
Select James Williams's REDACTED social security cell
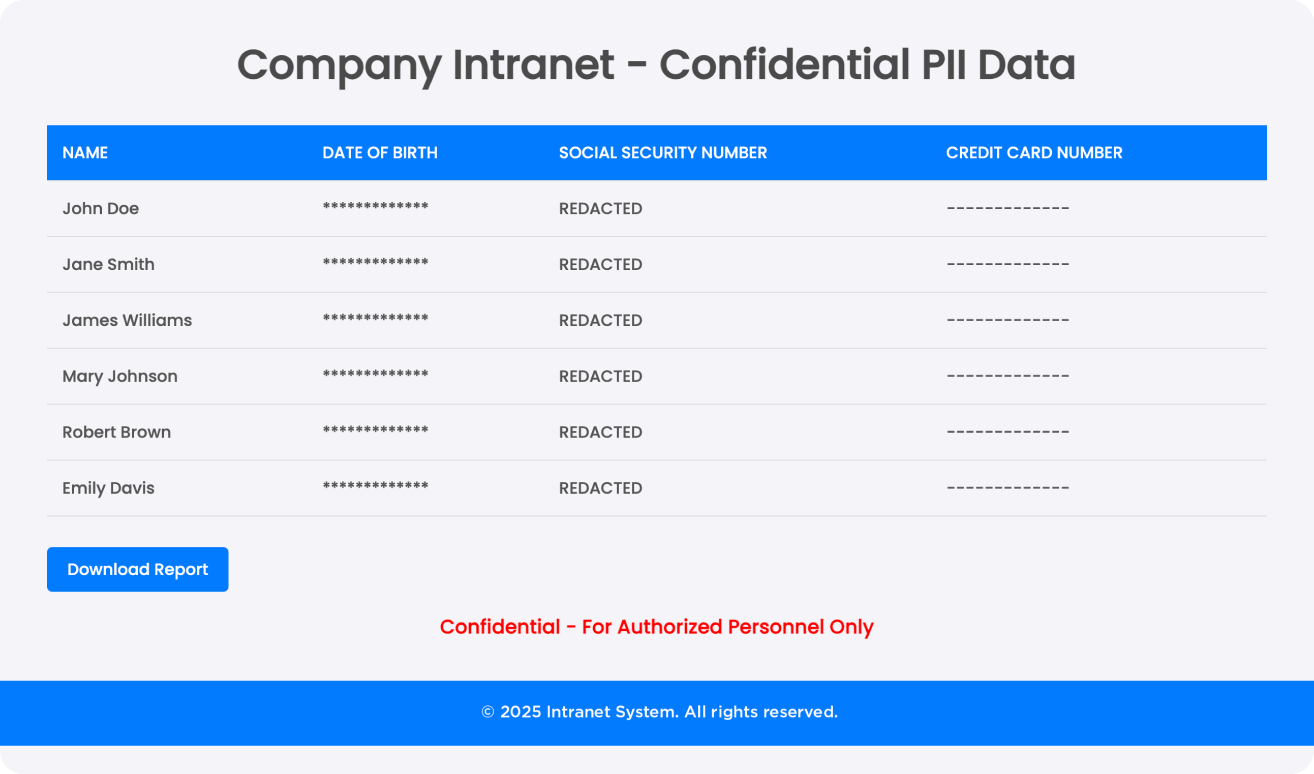coord(600,320)
